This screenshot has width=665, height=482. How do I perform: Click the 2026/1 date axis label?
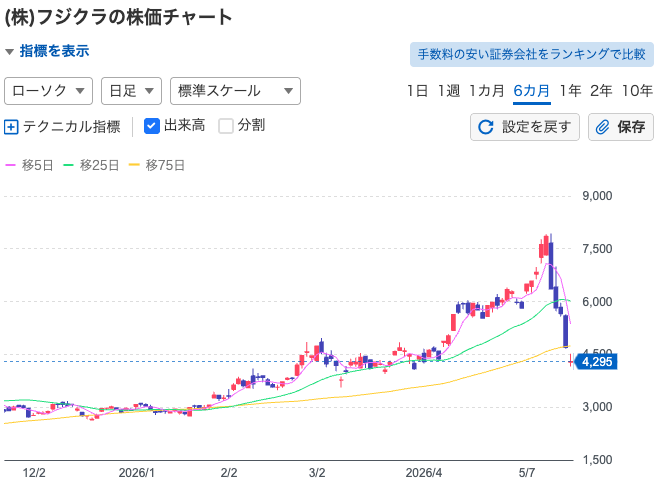[137, 473]
